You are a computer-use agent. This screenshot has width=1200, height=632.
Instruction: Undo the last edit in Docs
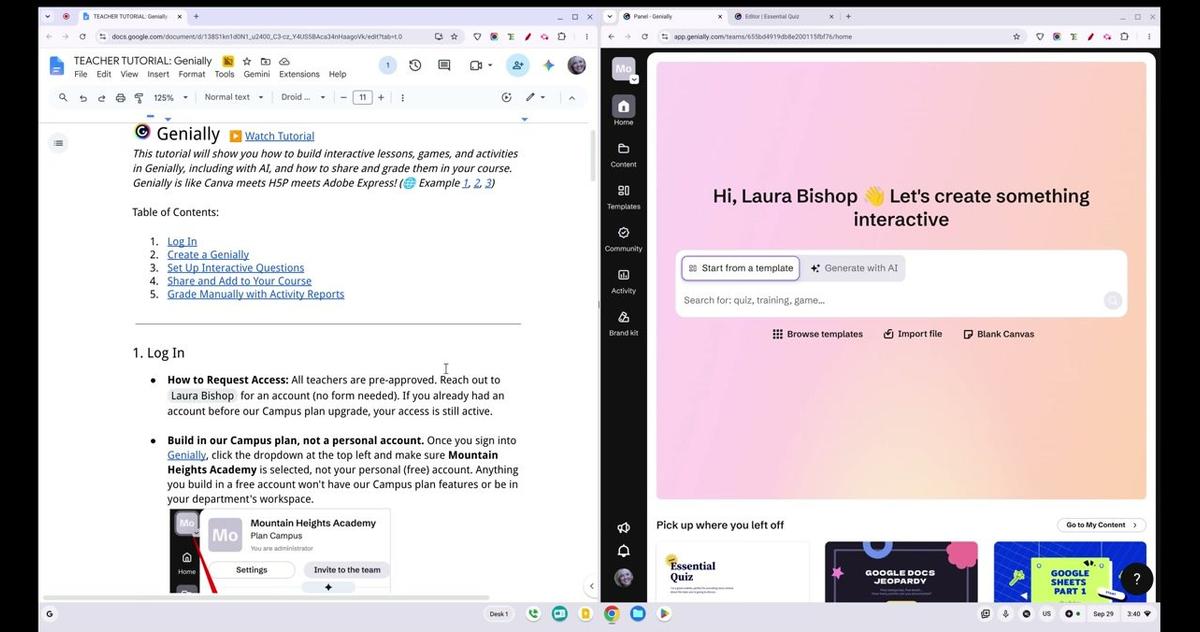pyautogui.click(x=83, y=97)
